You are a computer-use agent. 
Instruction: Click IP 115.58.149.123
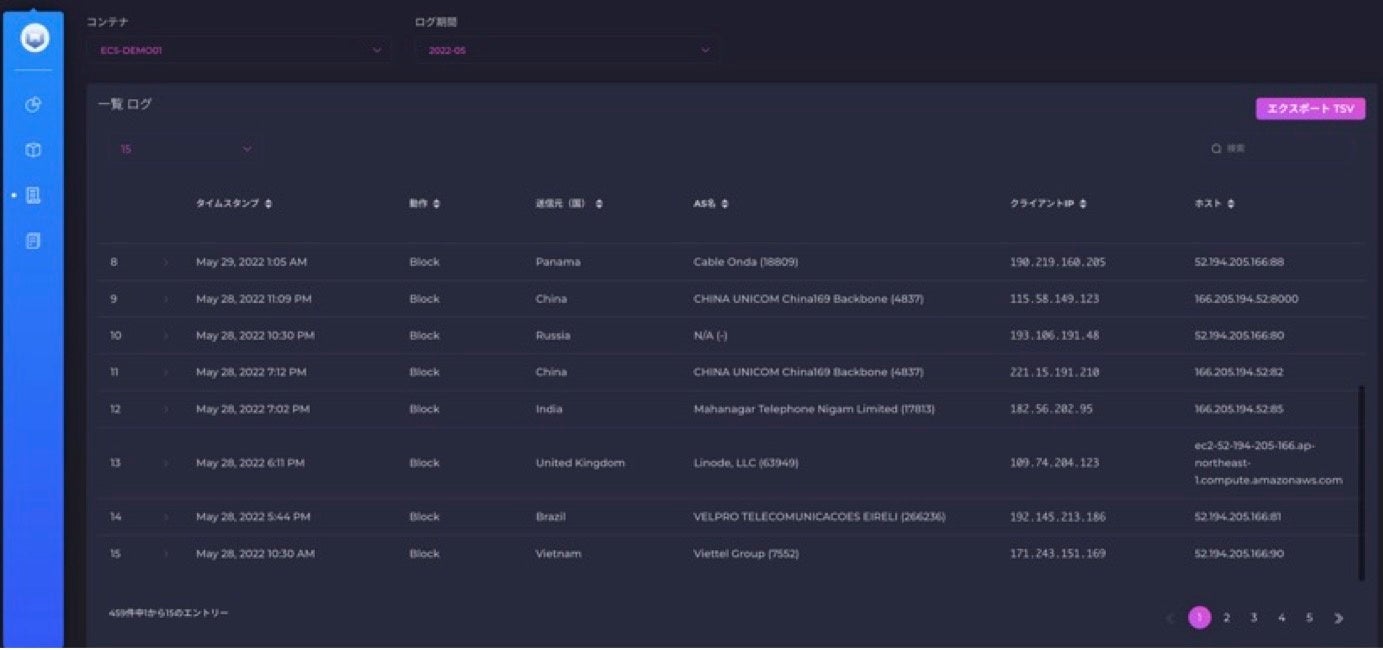coord(1054,299)
